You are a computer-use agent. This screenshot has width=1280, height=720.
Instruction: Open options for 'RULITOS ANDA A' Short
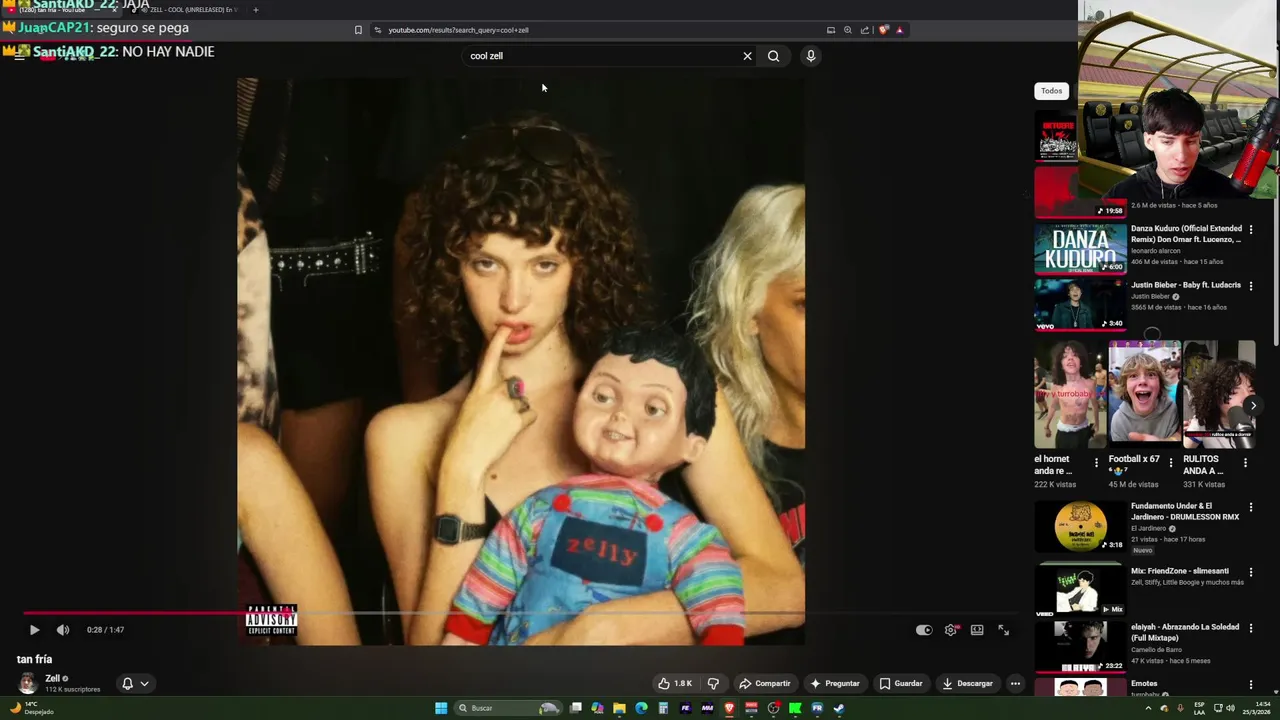pyautogui.click(x=1245, y=463)
